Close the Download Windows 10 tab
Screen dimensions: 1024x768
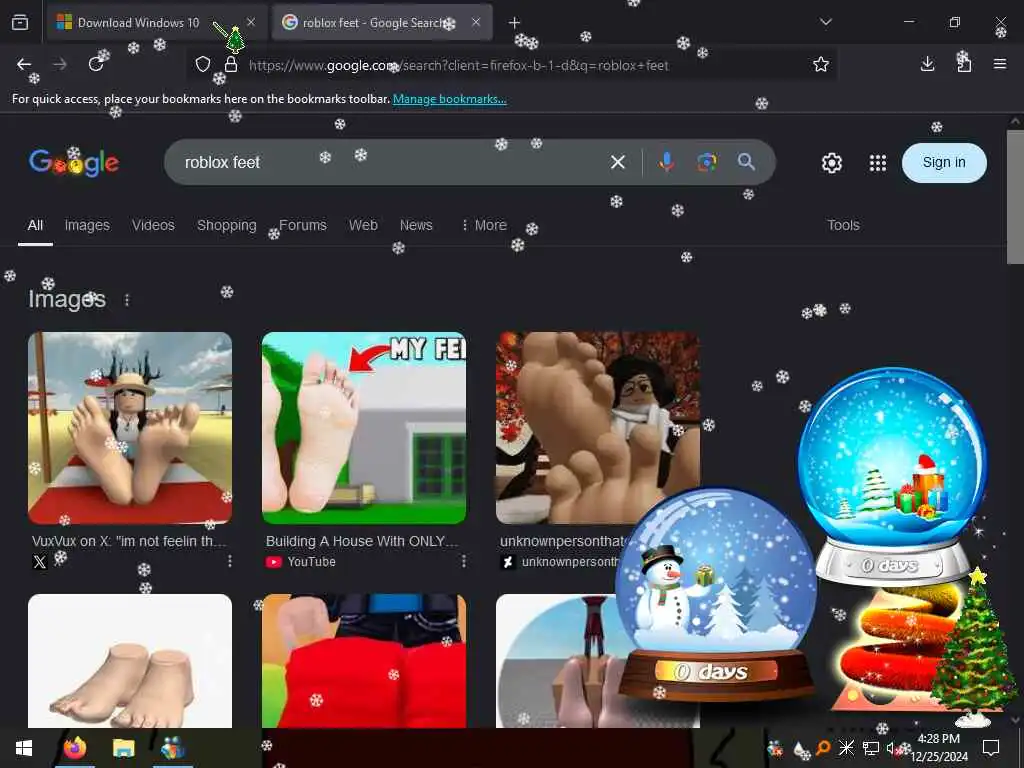pyautogui.click(x=251, y=22)
